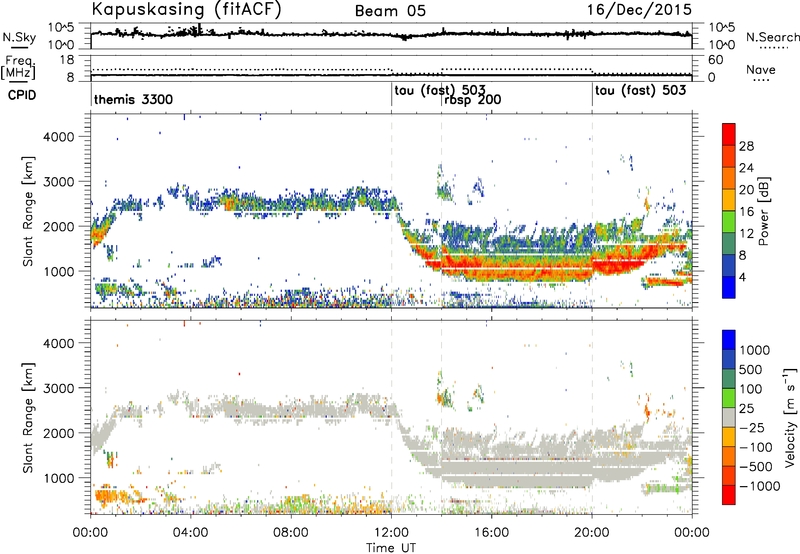The height and width of the screenshot is (554, 800).
Task: Click velocity colorbar tick value 1000
Action: click(755, 350)
